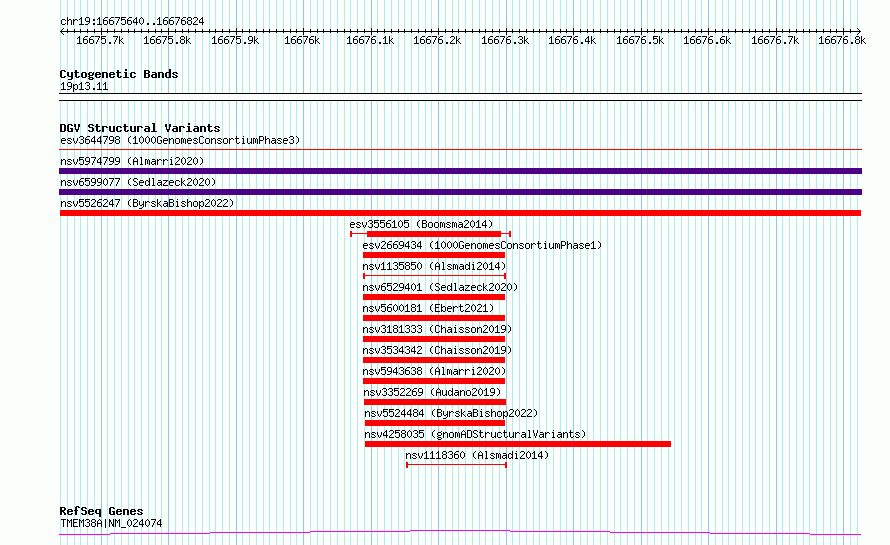Screen dimensions: 890x545
Task: Click the chr19:16675640..16676824 region label
Action: pos(132,22)
